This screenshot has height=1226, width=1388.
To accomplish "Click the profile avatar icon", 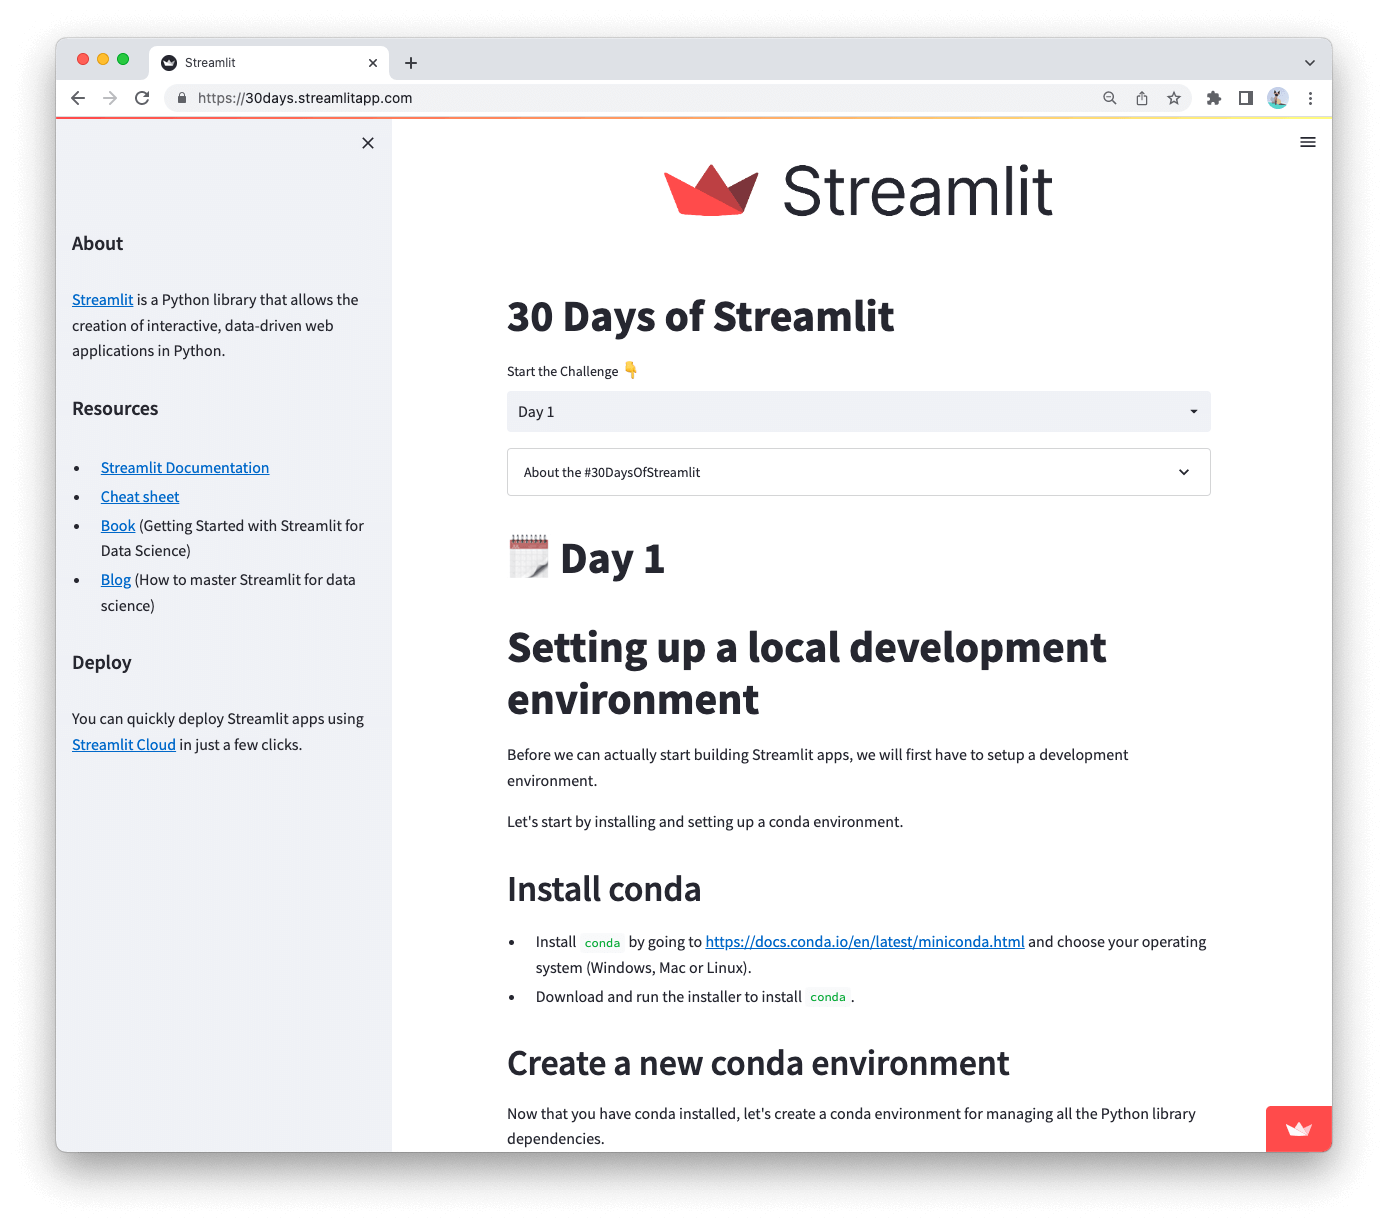I will (x=1278, y=98).
